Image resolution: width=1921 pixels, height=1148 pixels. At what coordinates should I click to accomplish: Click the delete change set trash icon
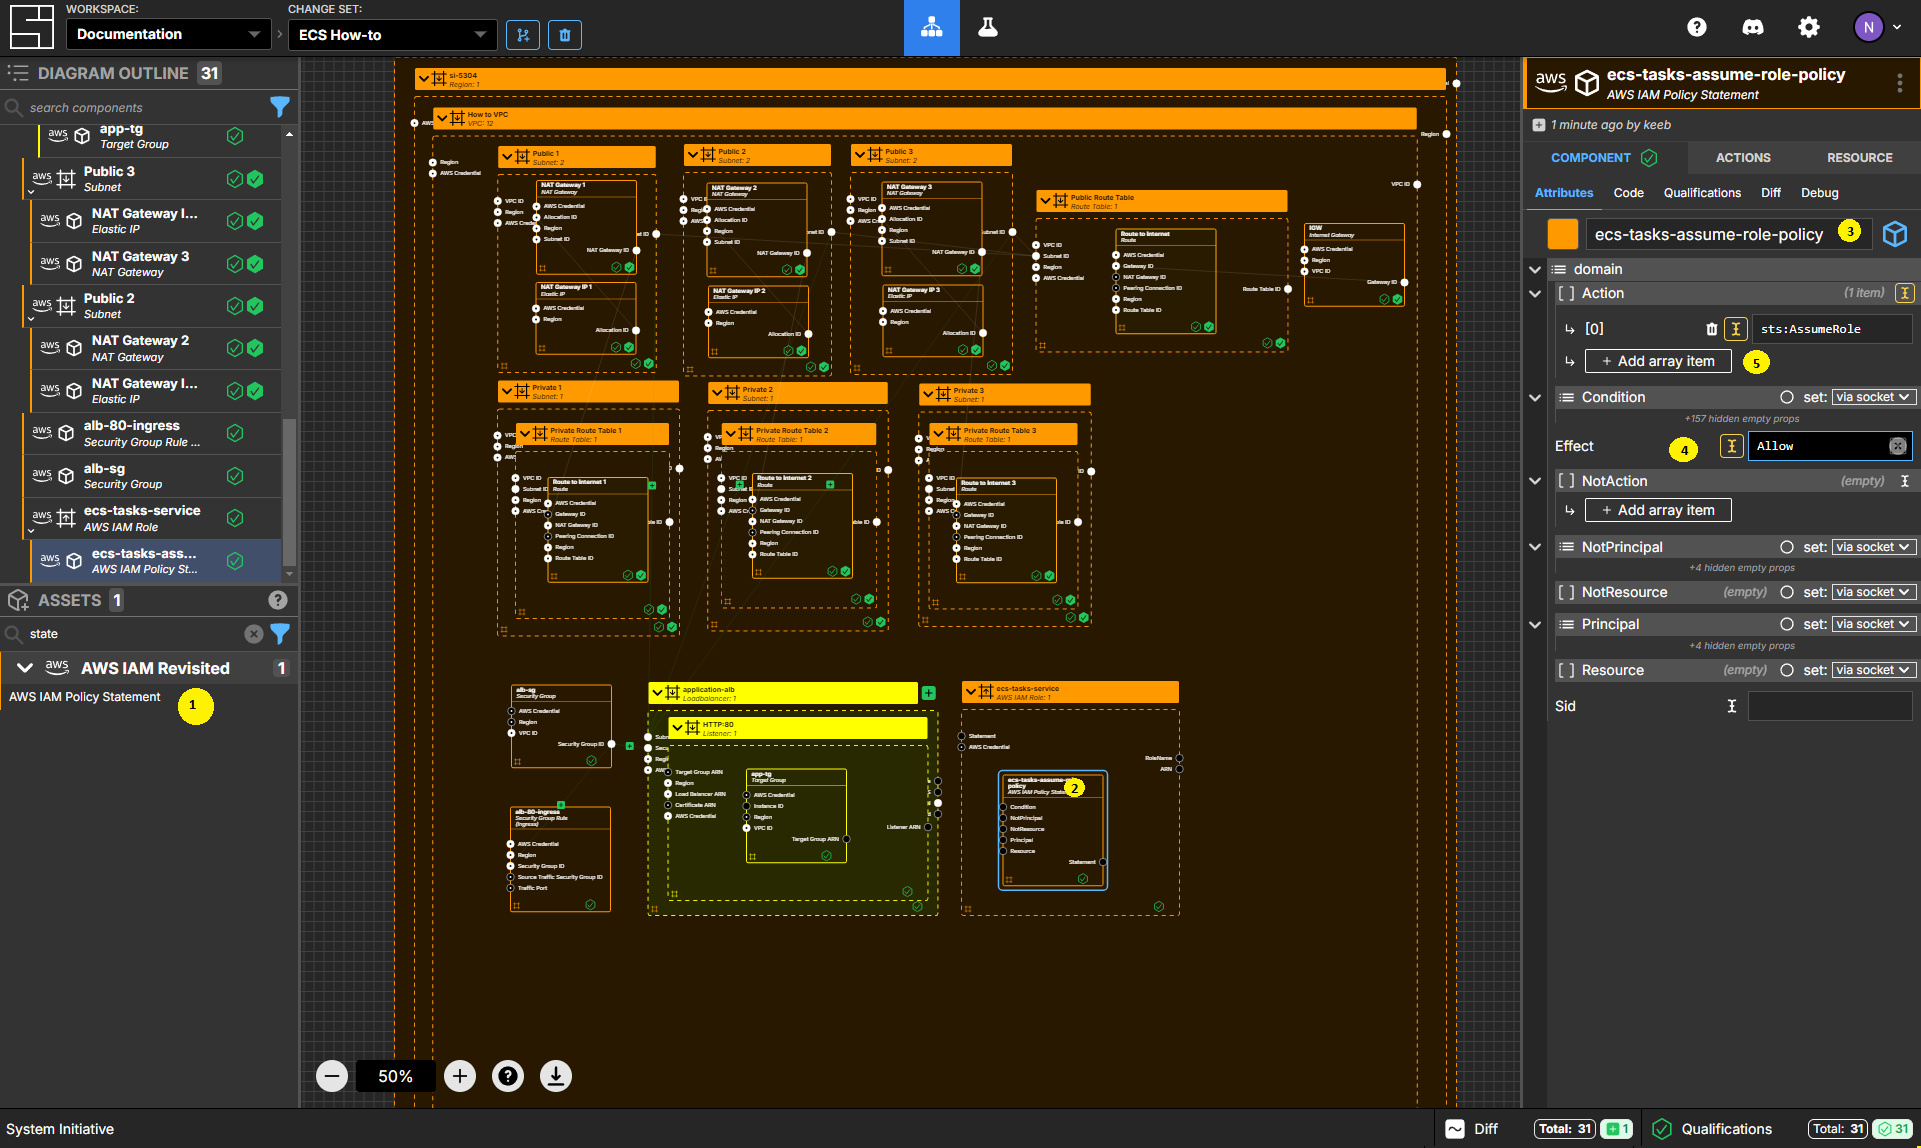point(565,35)
